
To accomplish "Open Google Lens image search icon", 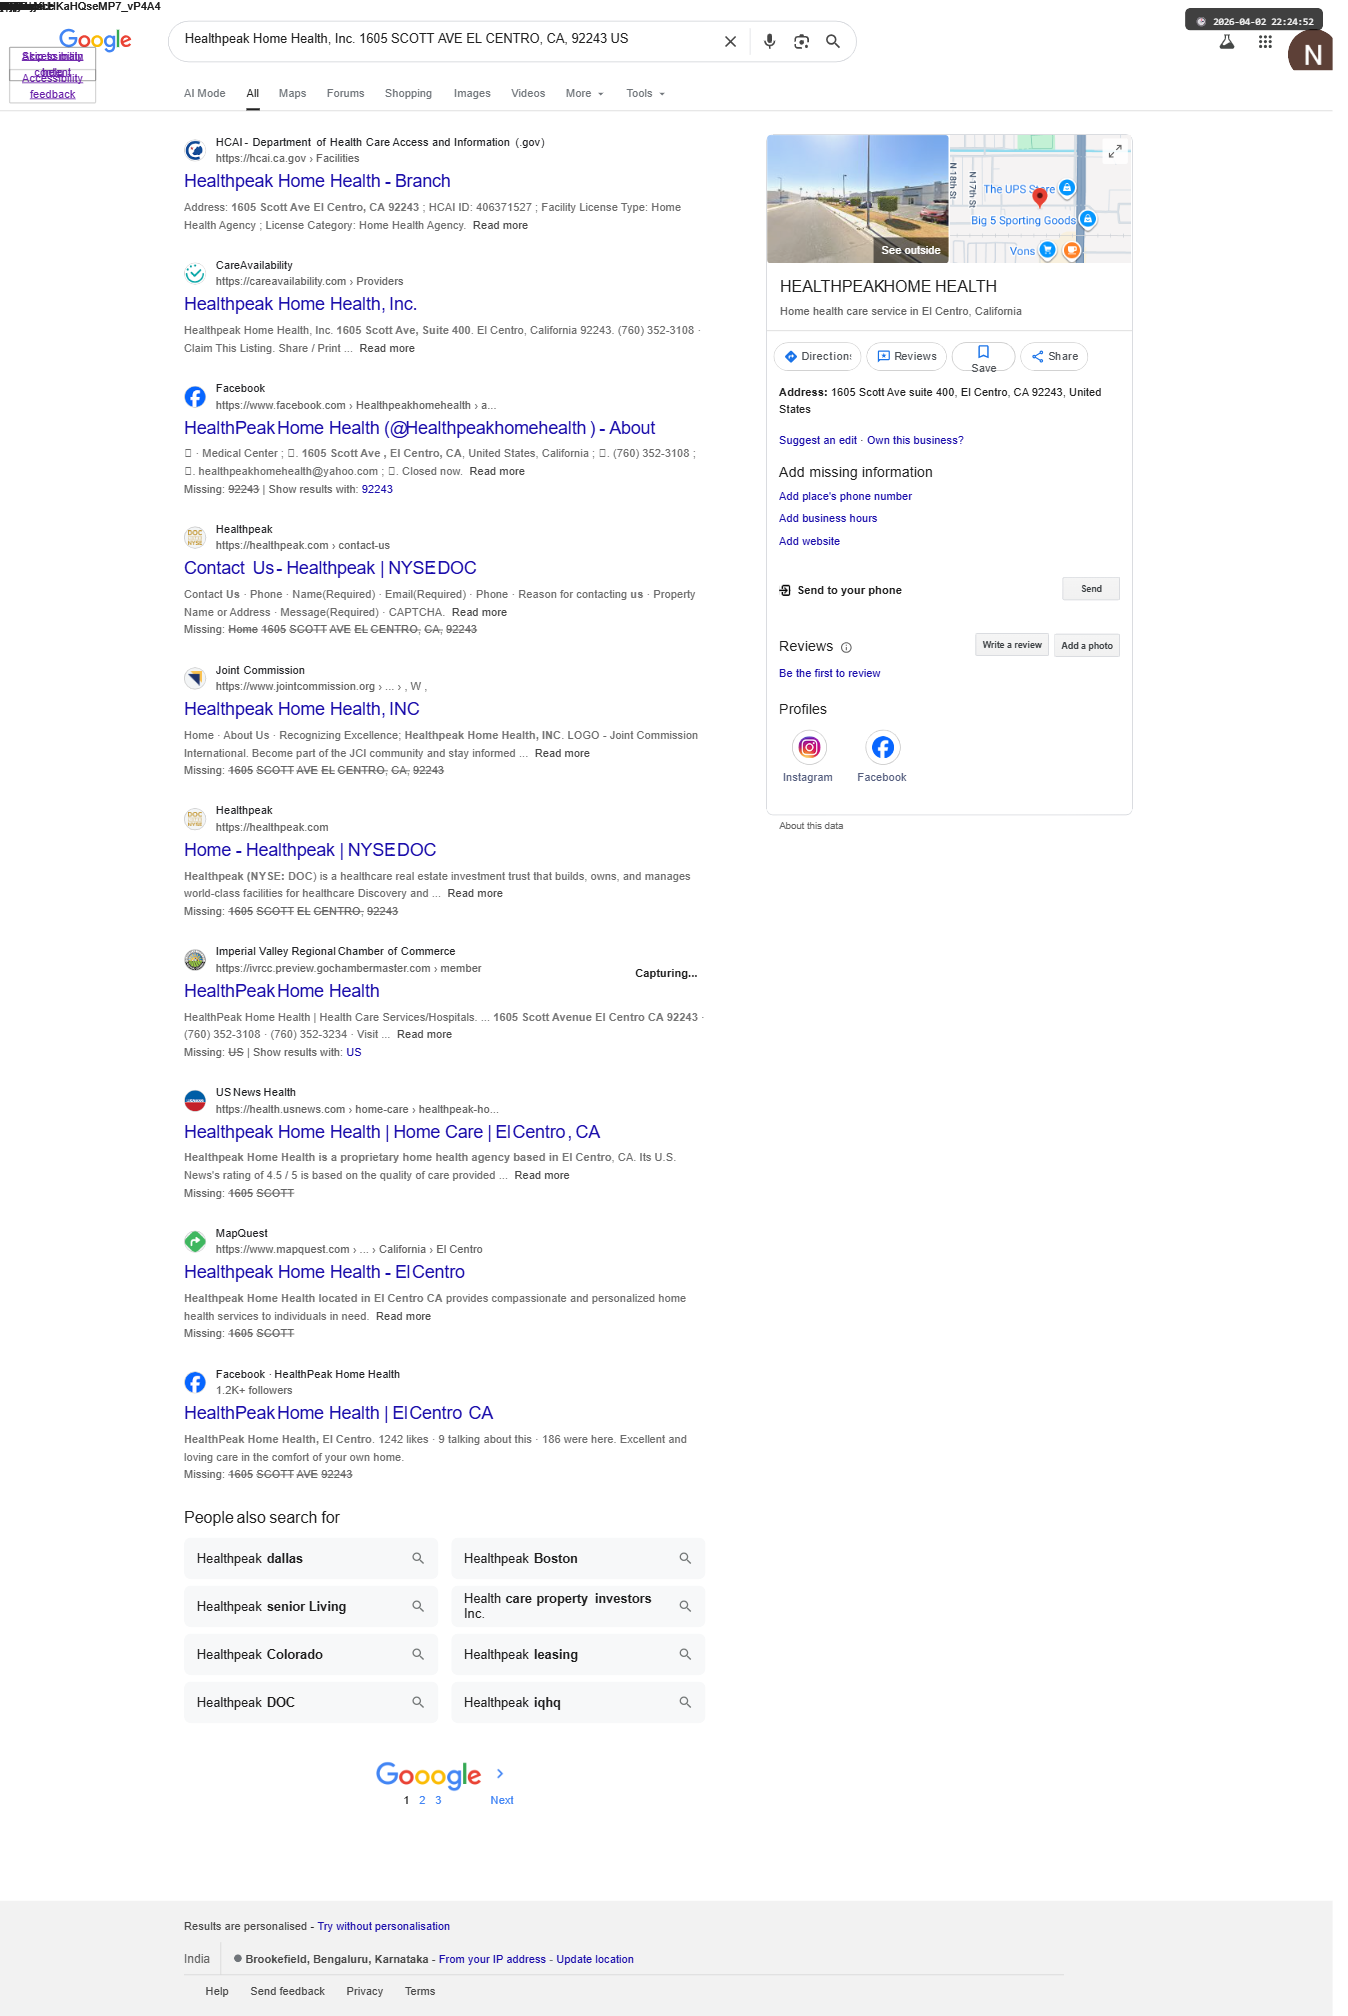I will [801, 42].
